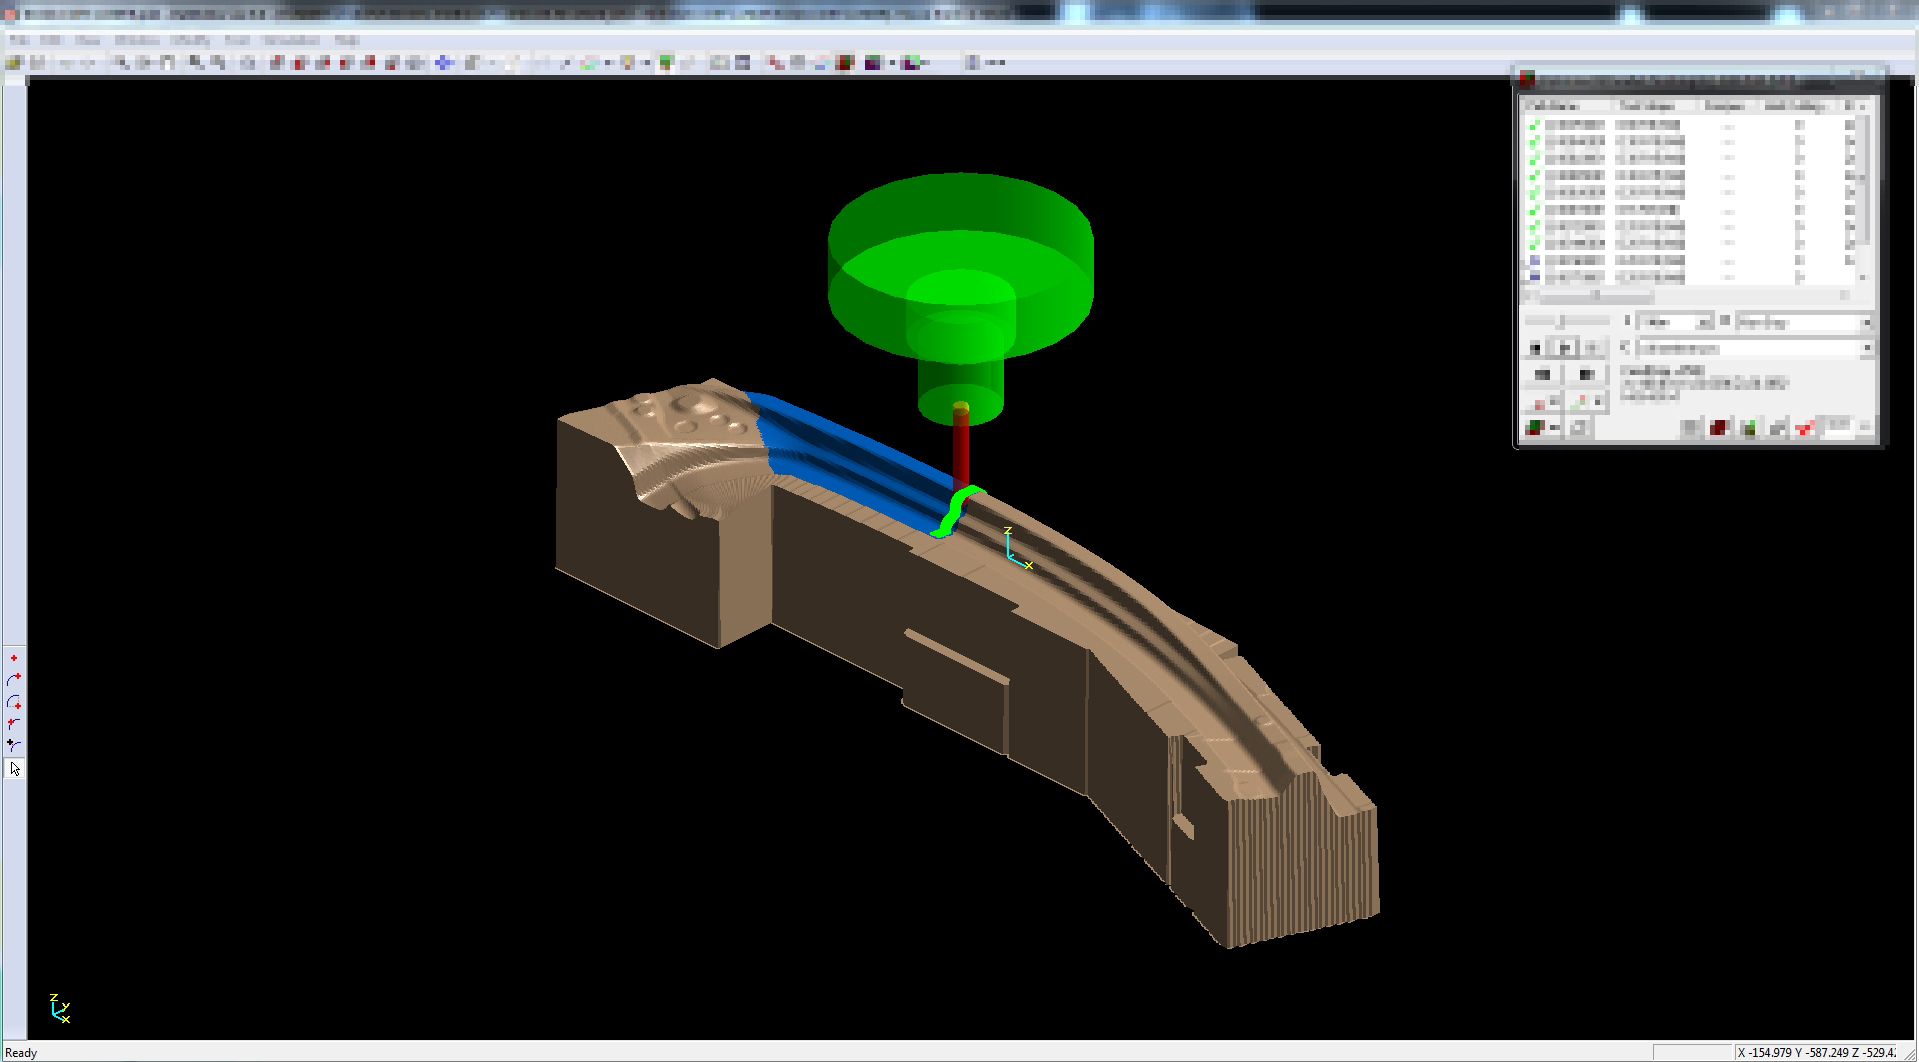Screen dimensions: 1919x1062
Task: Click the pressed dark red cube toolbar icon
Action: pos(844,62)
